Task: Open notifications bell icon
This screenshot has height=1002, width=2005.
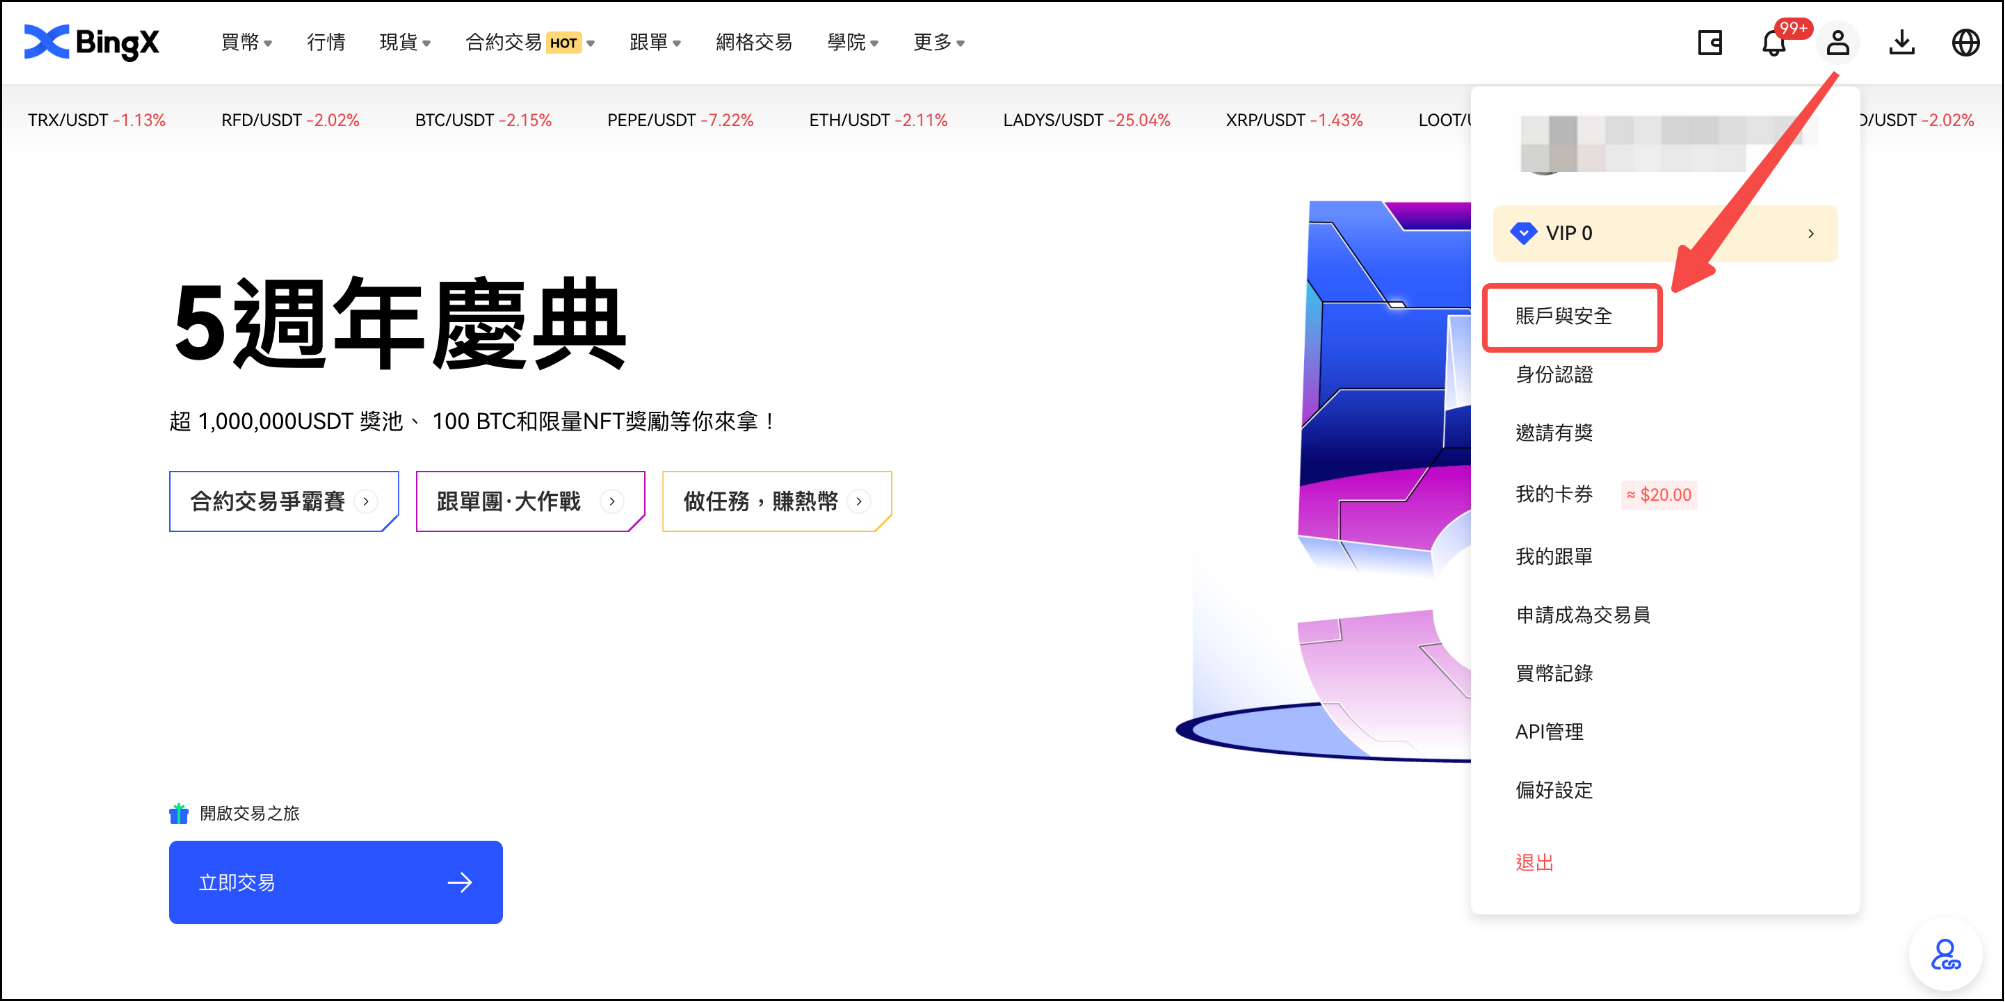Action: click(x=1773, y=44)
